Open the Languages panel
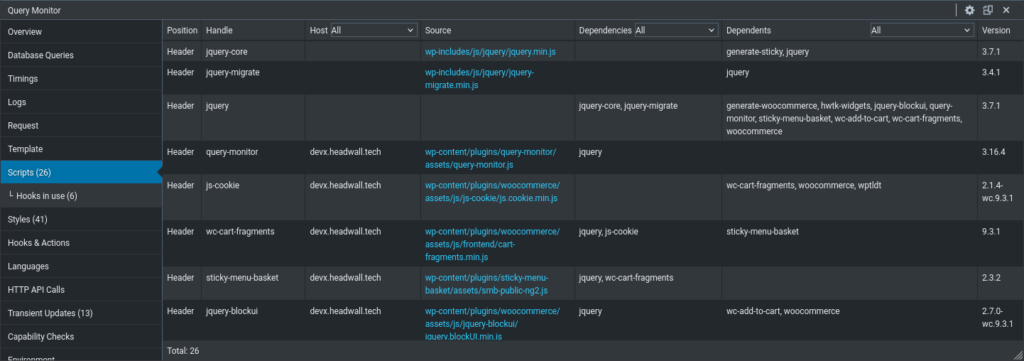This screenshot has height=361, width=1024. [81, 266]
